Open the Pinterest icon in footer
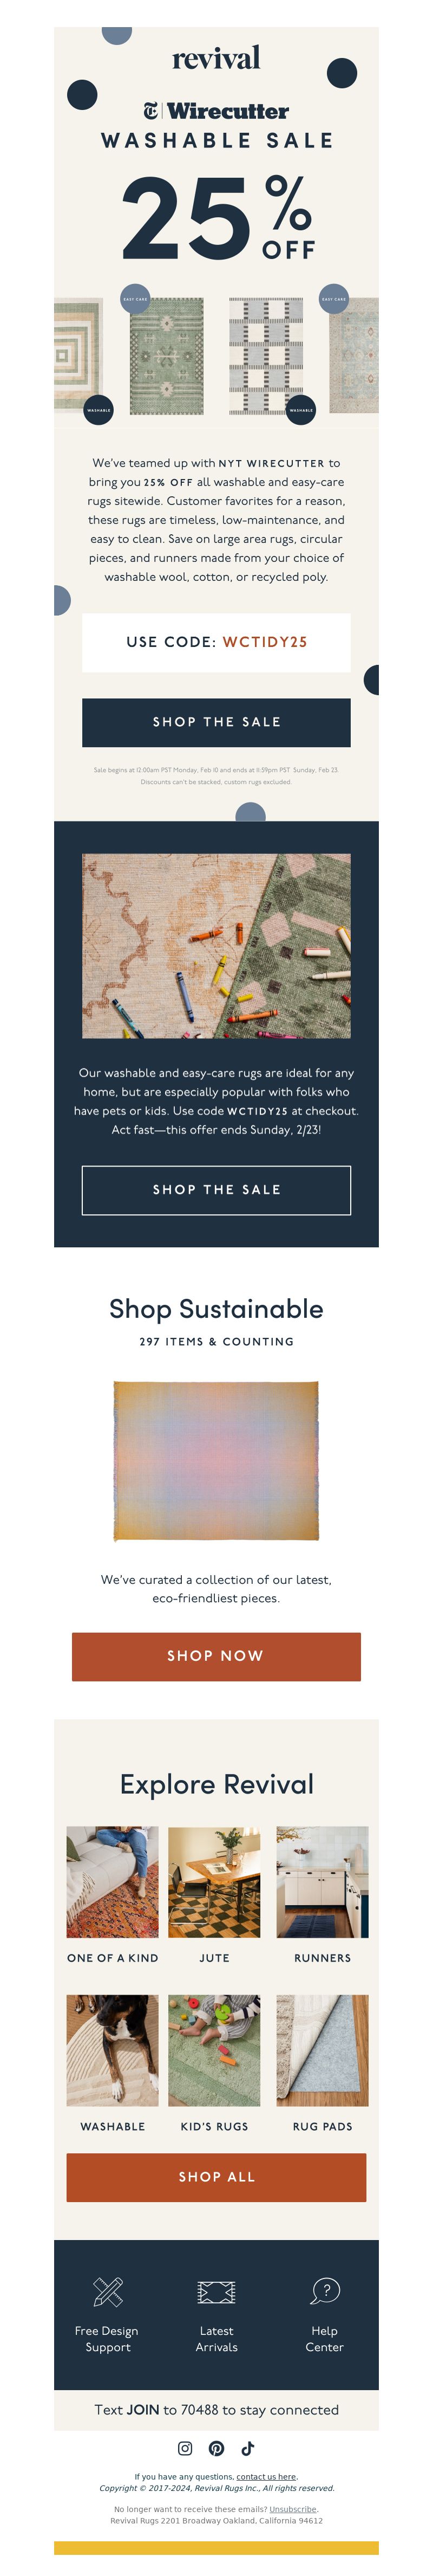The width and height of the screenshot is (433, 2576). coord(216,2448)
